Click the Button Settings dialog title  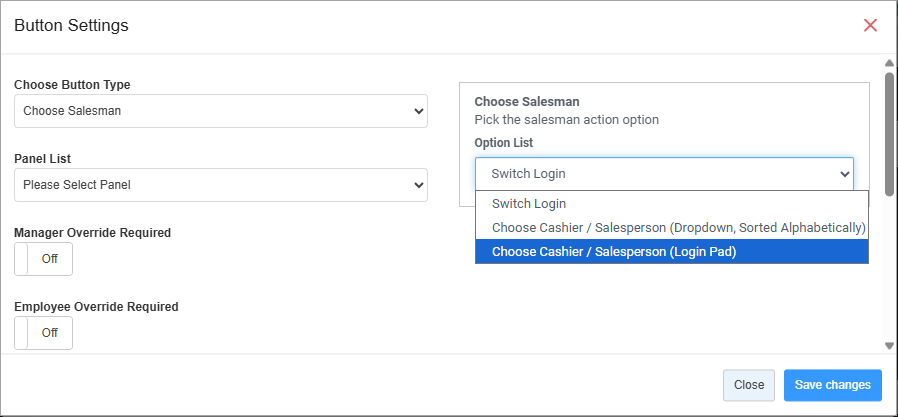(x=71, y=26)
